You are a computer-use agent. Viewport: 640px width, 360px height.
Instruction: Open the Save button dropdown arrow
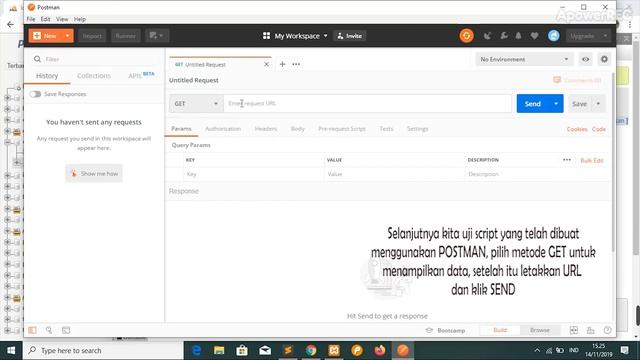click(x=598, y=104)
